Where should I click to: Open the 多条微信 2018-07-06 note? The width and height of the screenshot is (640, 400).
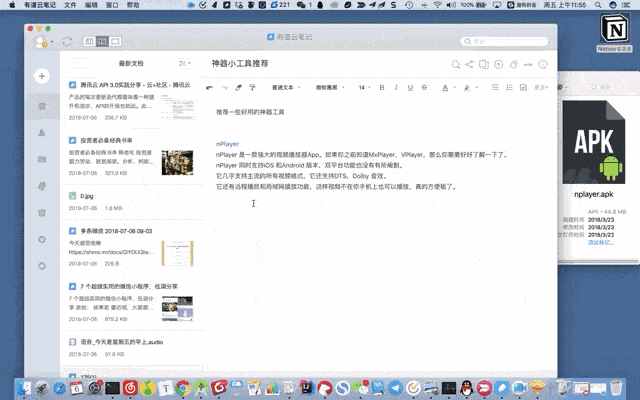[x=132, y=247]
